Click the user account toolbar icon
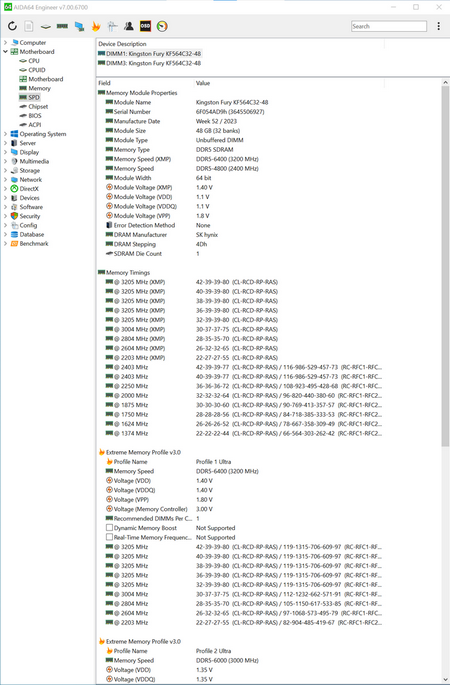The width and height of the screenshot is (450, 685). pyautogui.click(x=129, y=26)
